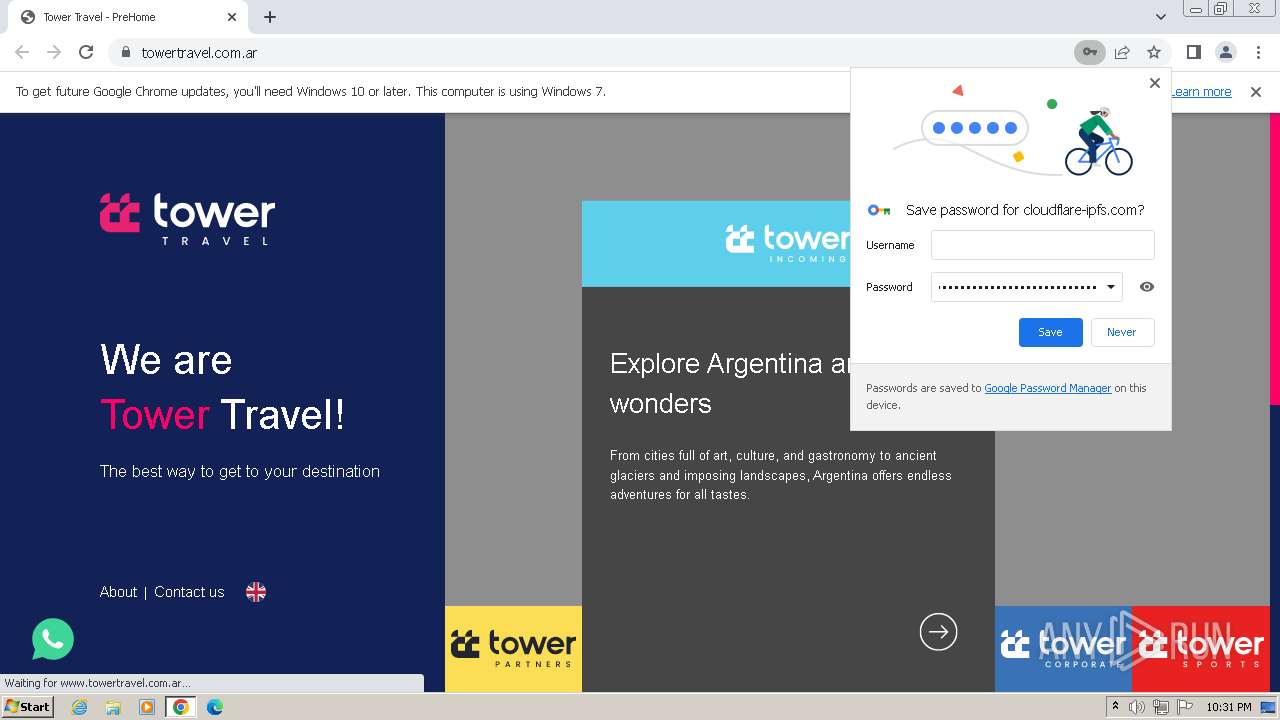The image size is (1280, 720).
Task: Launch Microsoft Edge from the taskbar
Action: (x=215, y=707)
